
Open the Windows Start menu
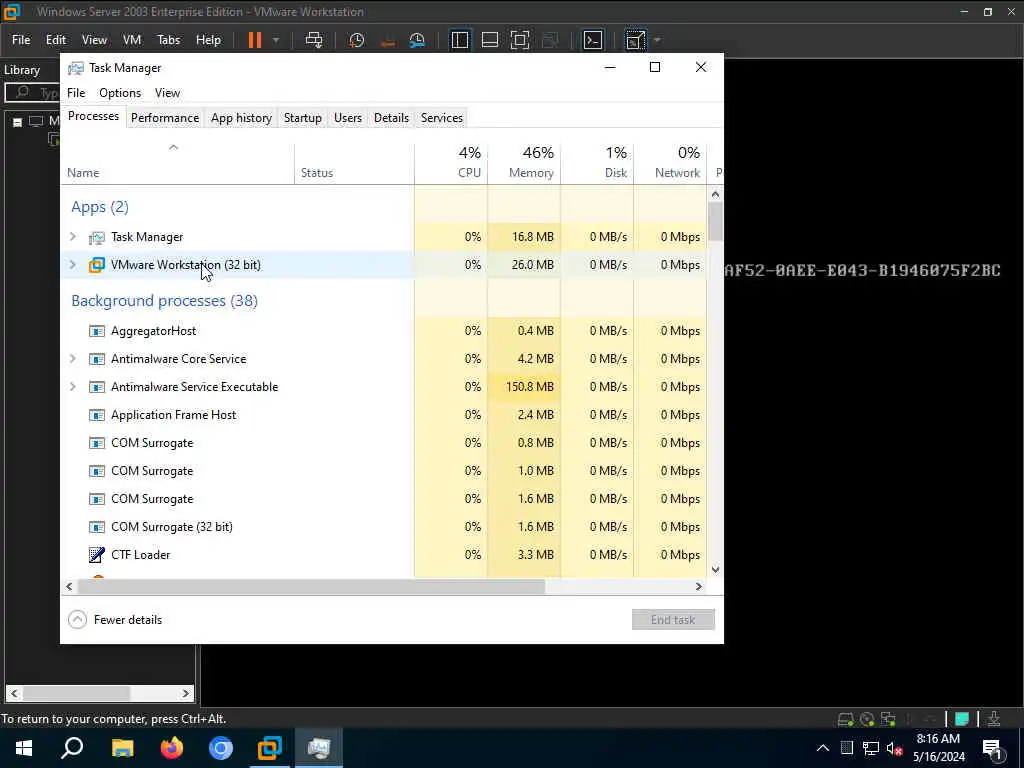point(24,748)
